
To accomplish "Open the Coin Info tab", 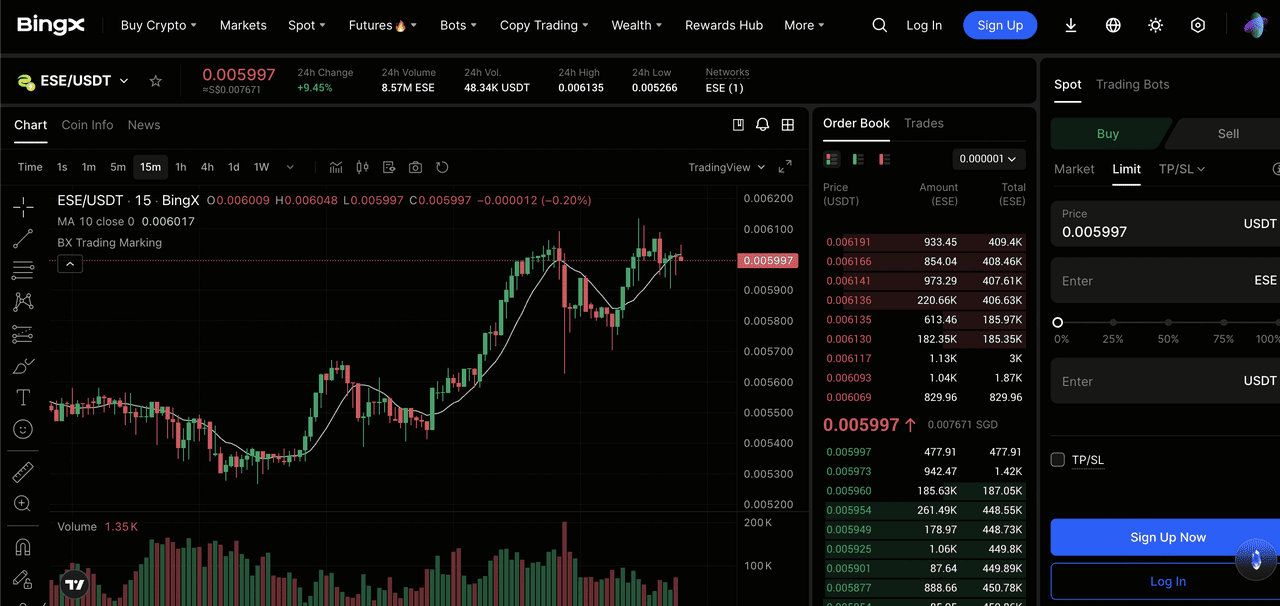I will tap(87, 125).
